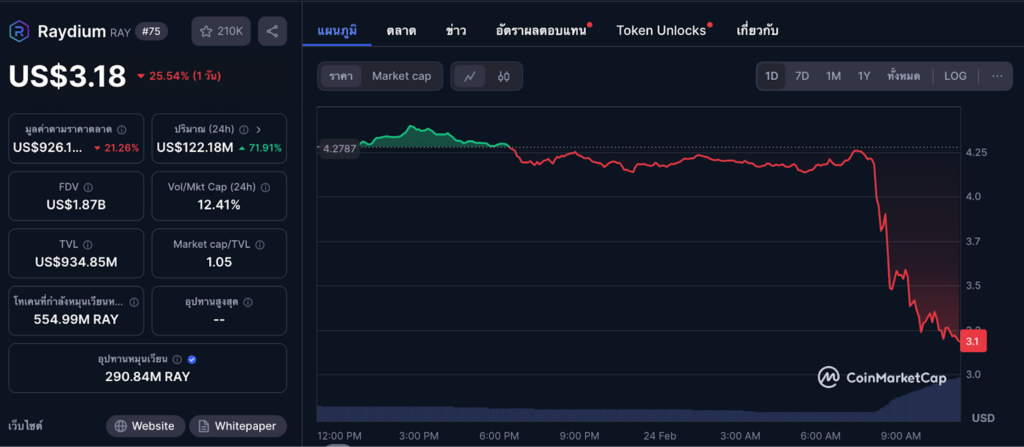Open the Website link button
1024x447 pixels.
145,426
